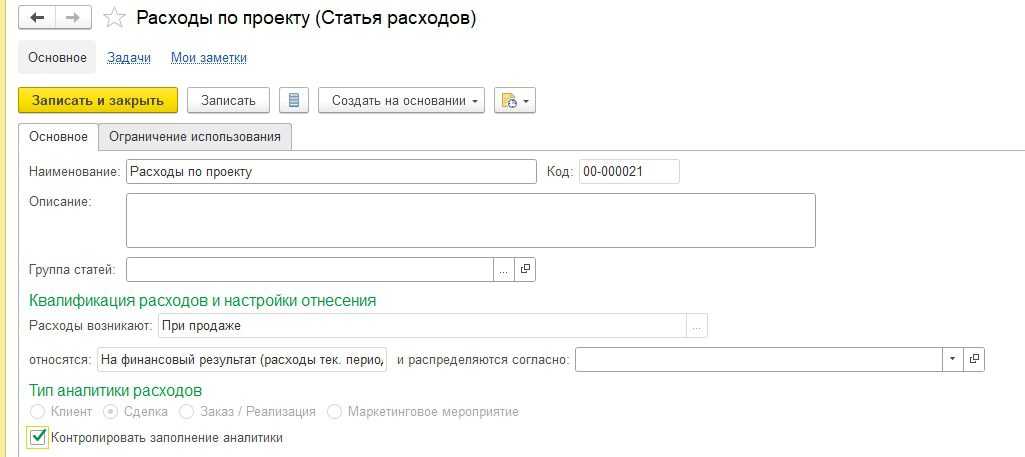Click the Описание text area
Viewport: 1025px width, 457px height.
(470, 220)
